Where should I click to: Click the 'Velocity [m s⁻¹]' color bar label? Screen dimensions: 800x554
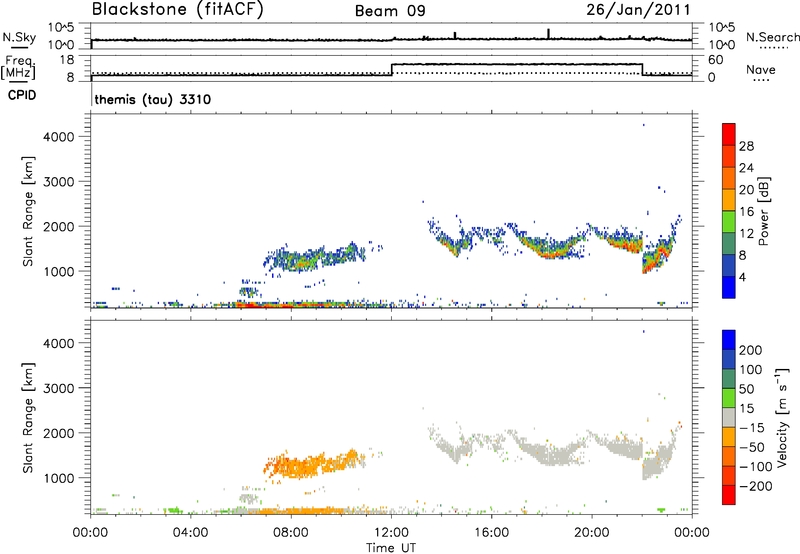click(x=782, y=417)
